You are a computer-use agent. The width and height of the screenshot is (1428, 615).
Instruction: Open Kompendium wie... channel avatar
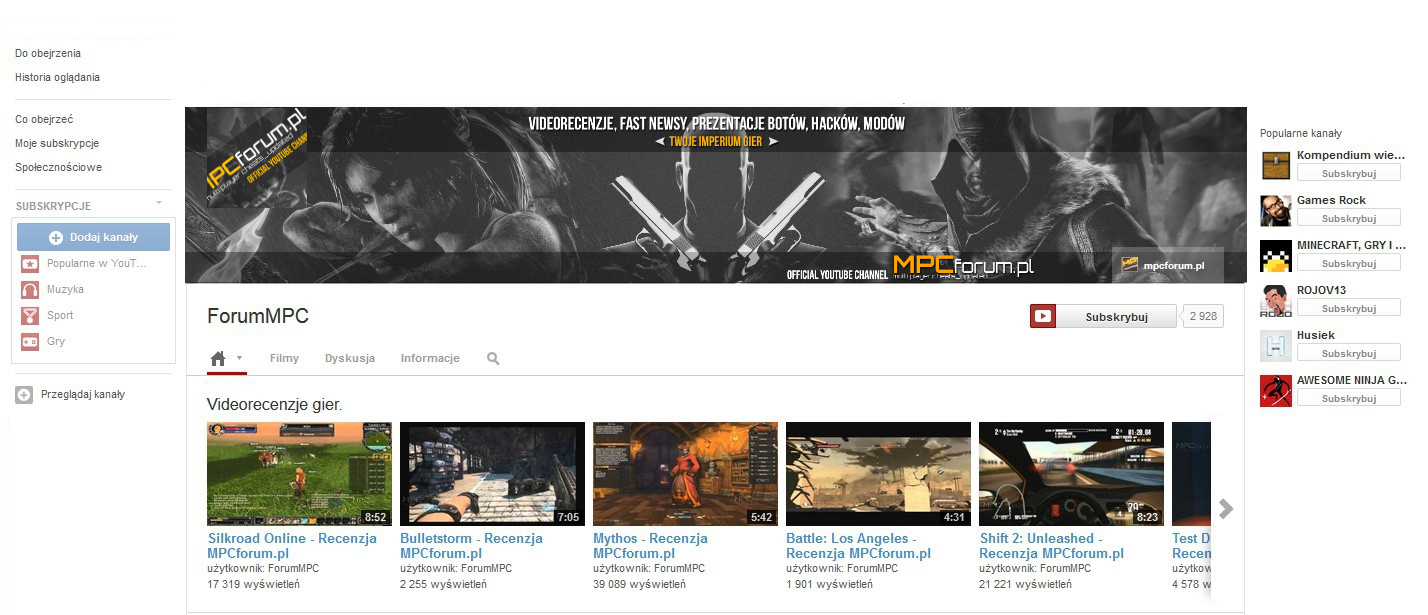1276,165
